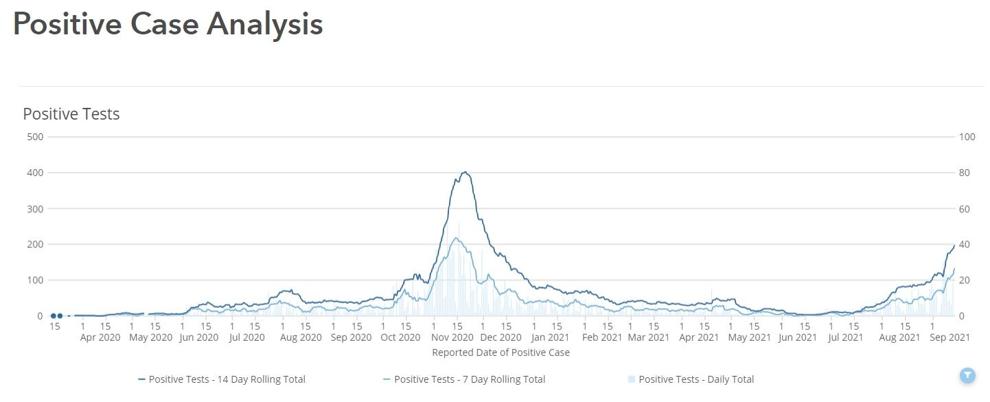Select the 7-day line peak in Nov 2020
This screenshot has height=402, width=990.
tap(455, 238)
